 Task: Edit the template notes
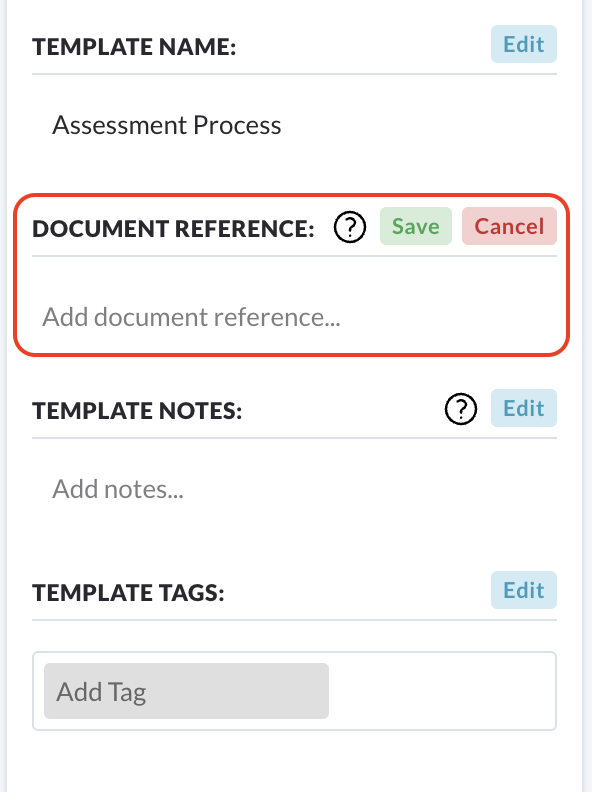click(524, 408)
